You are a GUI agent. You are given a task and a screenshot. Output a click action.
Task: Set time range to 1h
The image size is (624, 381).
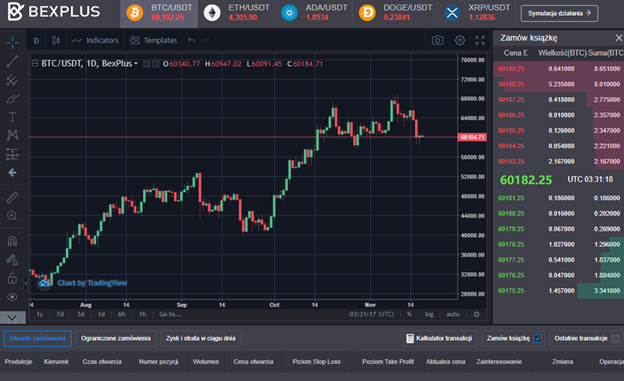tap(142, 315)
